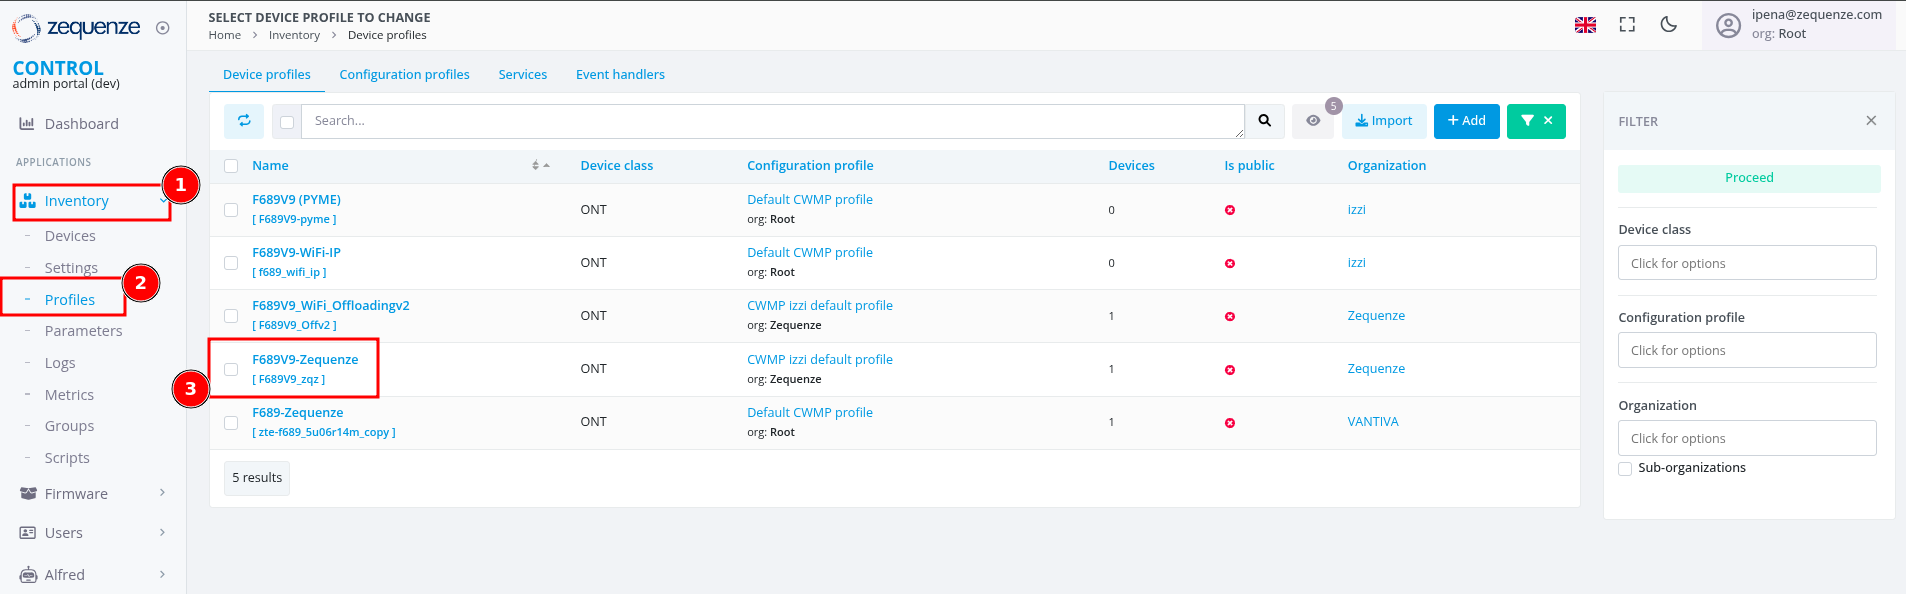Click the eye column visibility icon
The width and height of the screenshot is (1906, 594).
tap(1313, 121)
